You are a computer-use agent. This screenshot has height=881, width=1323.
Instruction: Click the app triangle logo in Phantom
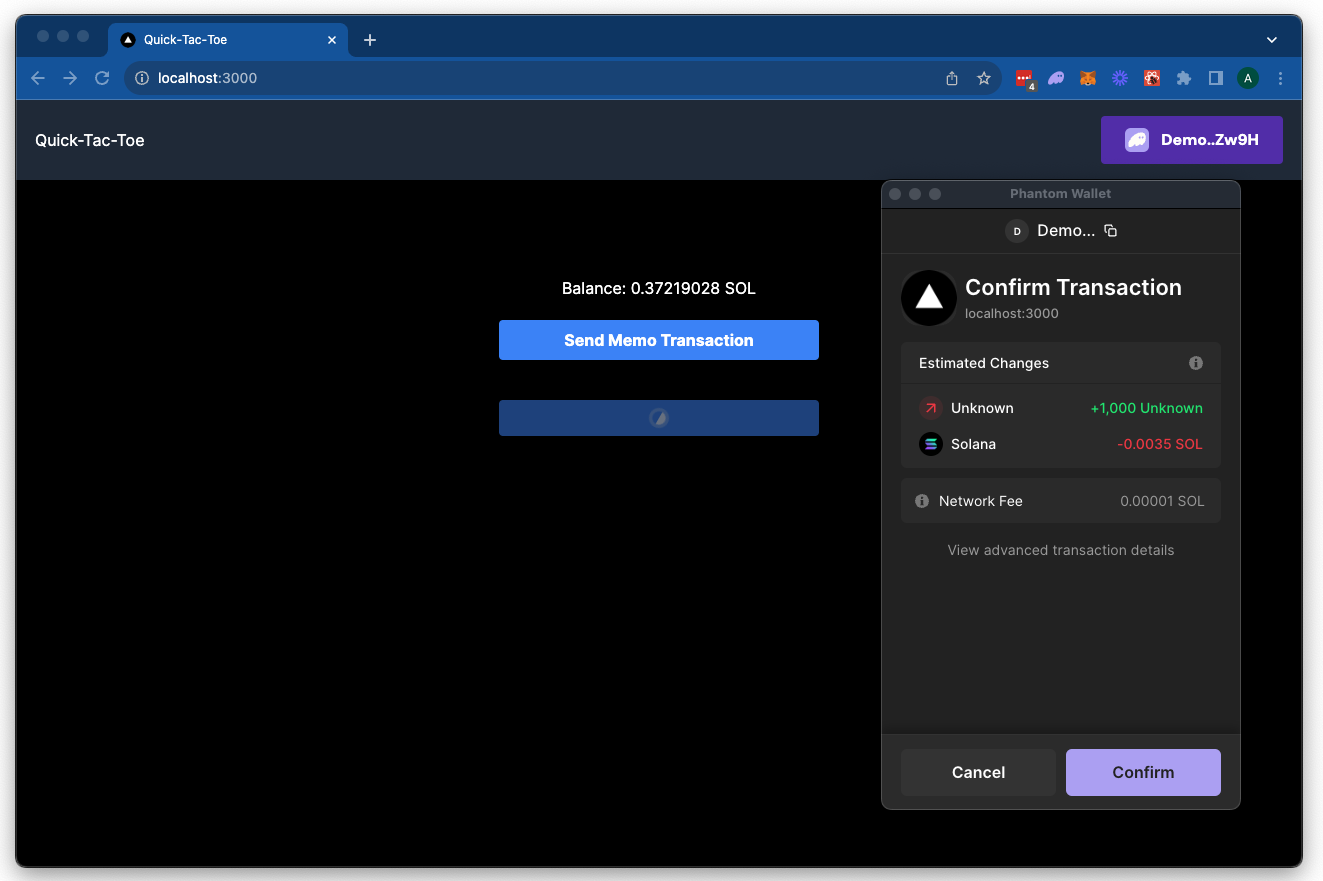[929, 298]
